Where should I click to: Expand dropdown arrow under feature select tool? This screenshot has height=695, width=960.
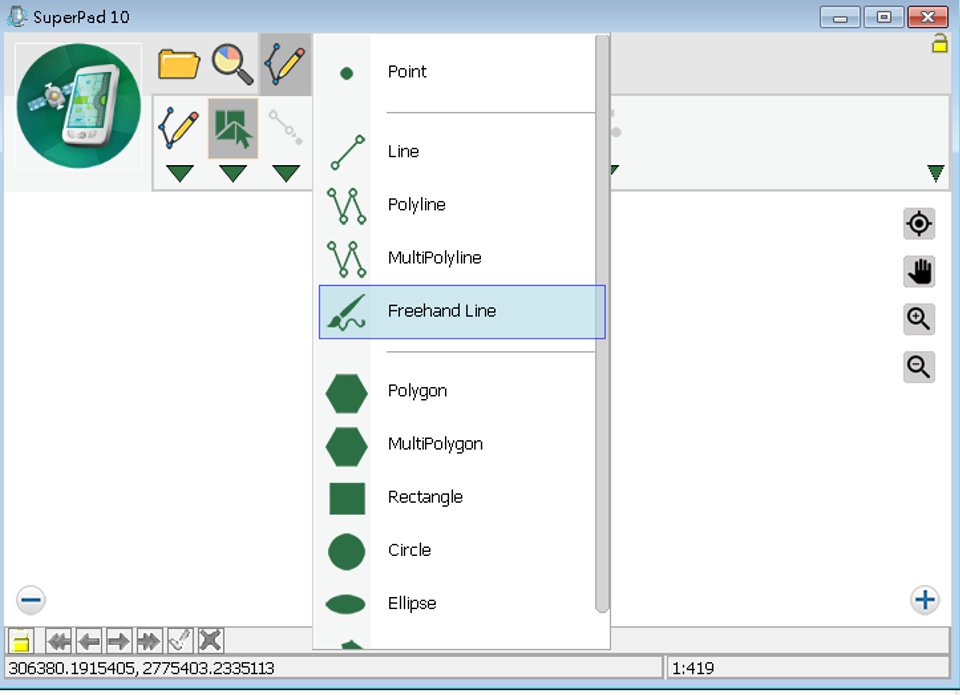233,174
